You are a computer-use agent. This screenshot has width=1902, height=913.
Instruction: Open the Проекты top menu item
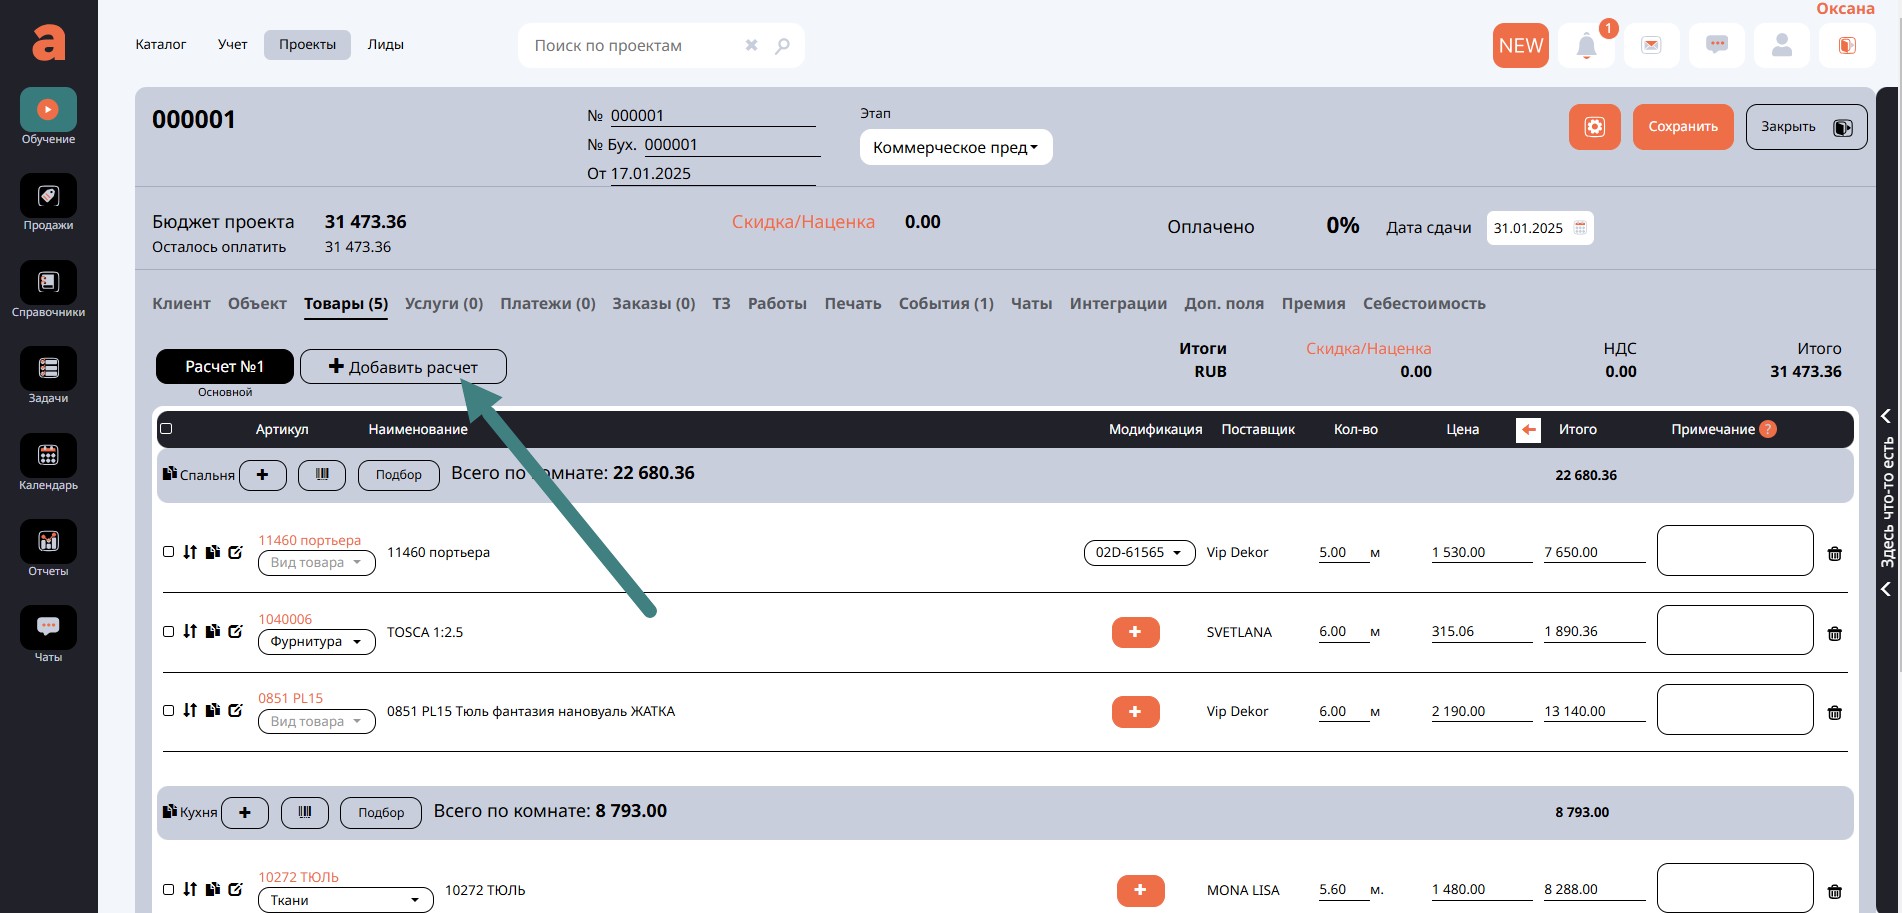point(307,45)
